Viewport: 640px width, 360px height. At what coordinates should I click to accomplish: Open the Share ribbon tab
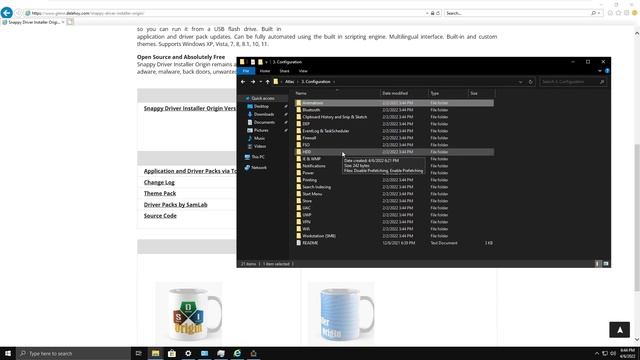(284, 71)
